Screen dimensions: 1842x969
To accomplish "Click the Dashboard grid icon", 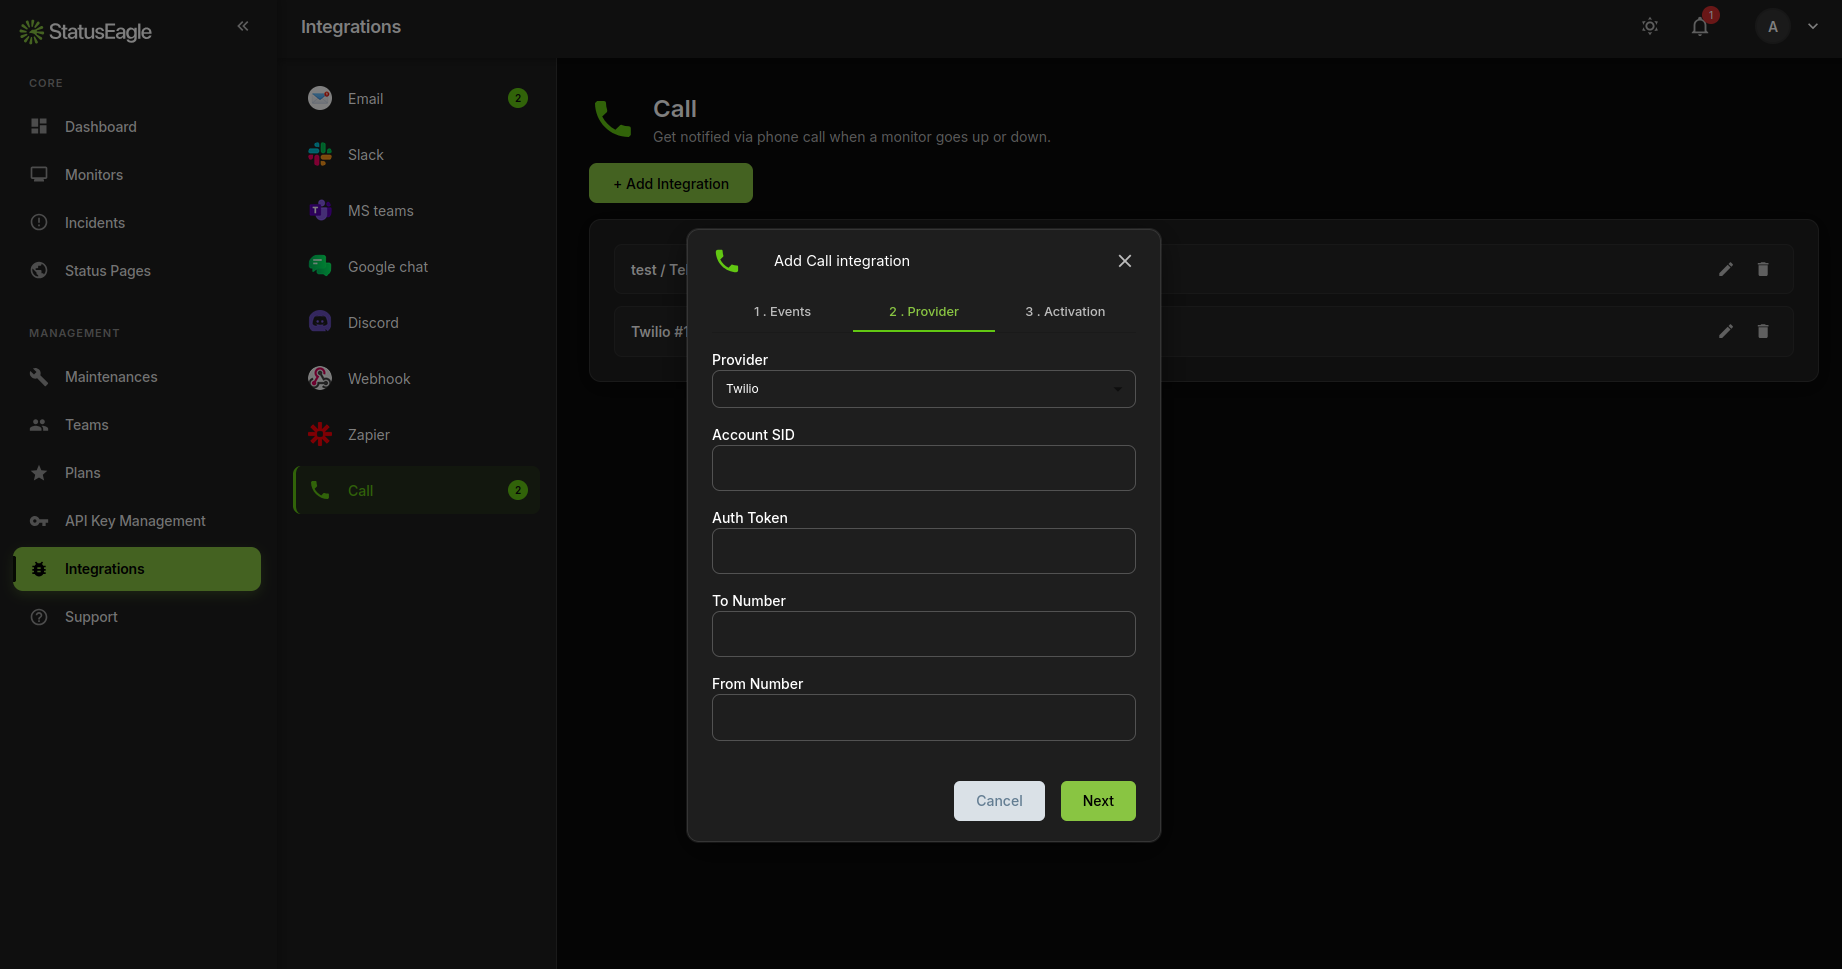I will click(x=39, y=126).
